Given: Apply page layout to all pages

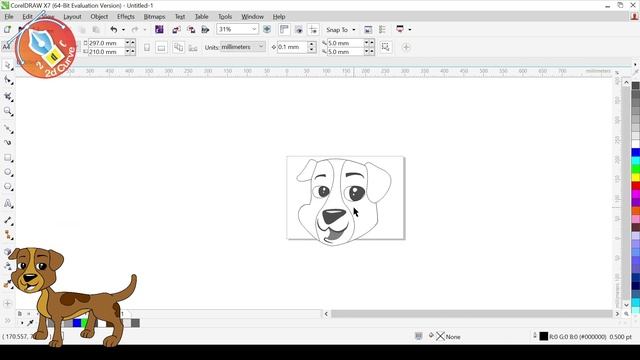Looking at the screenshot, I should pyautogui.click(x=178, y=47).
